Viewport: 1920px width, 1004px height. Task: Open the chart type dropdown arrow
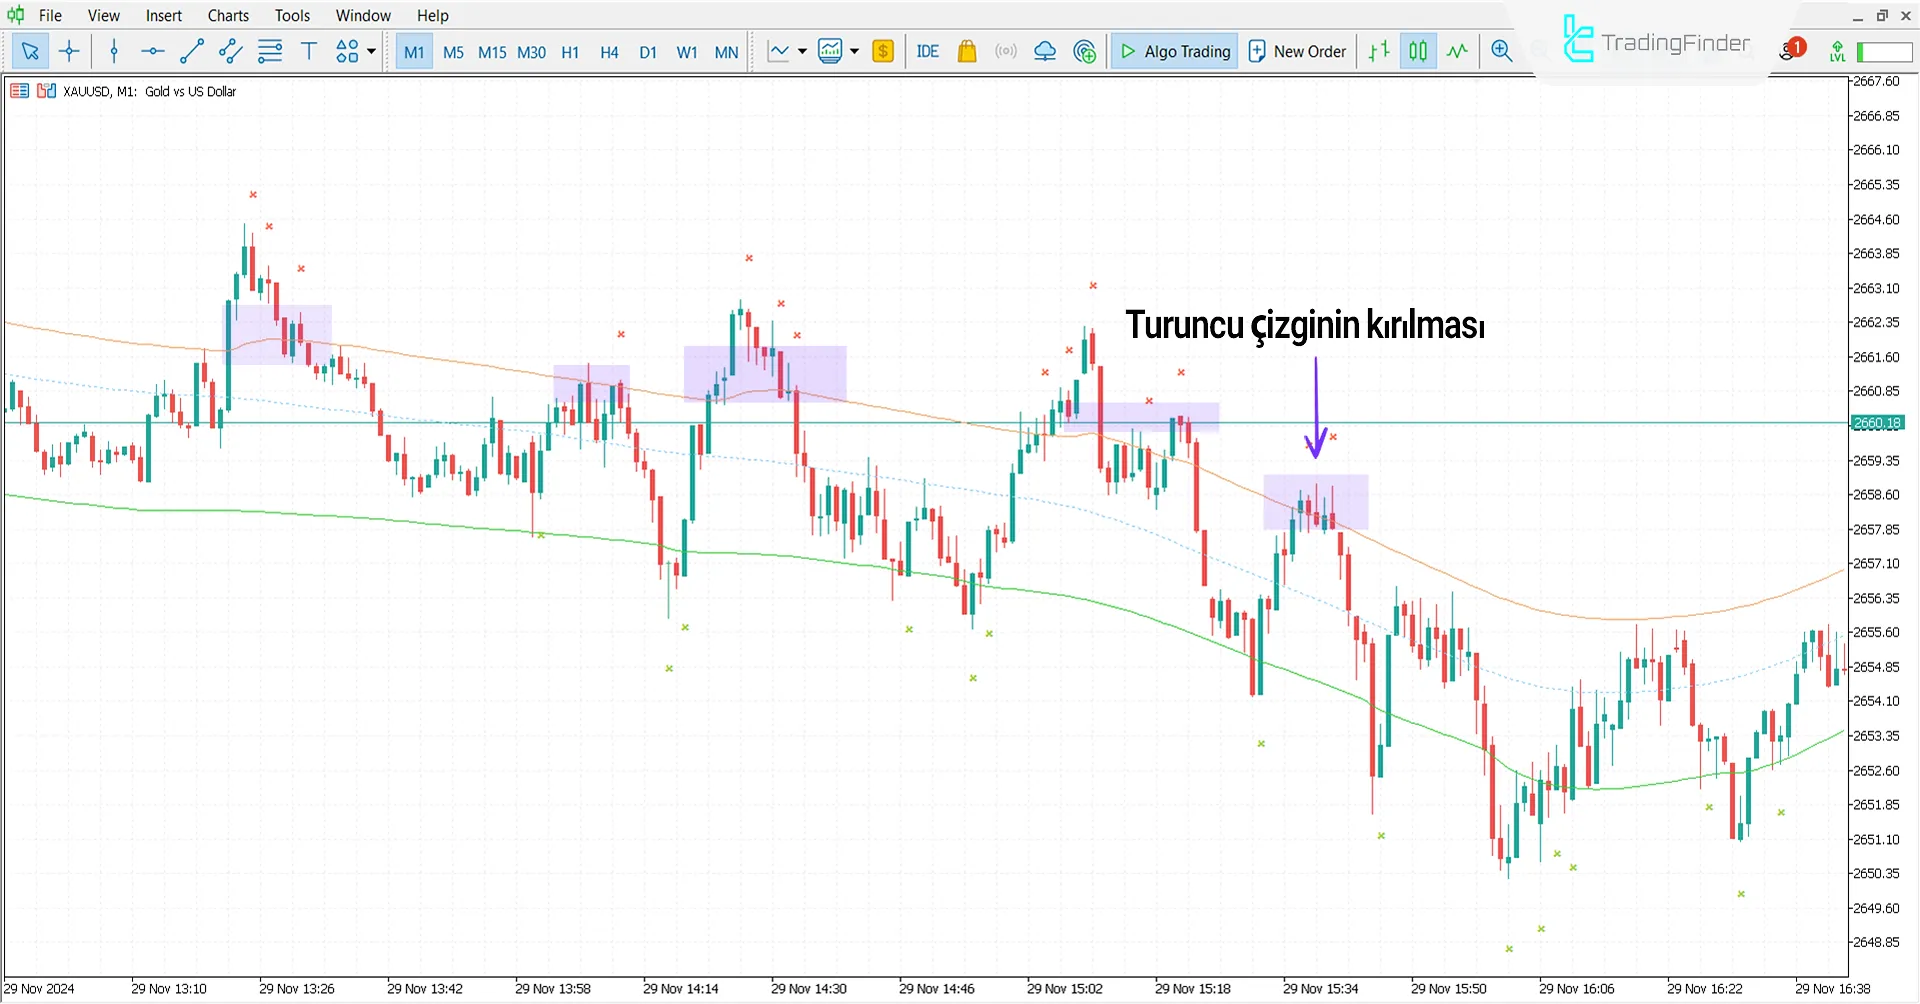[801, 51]
